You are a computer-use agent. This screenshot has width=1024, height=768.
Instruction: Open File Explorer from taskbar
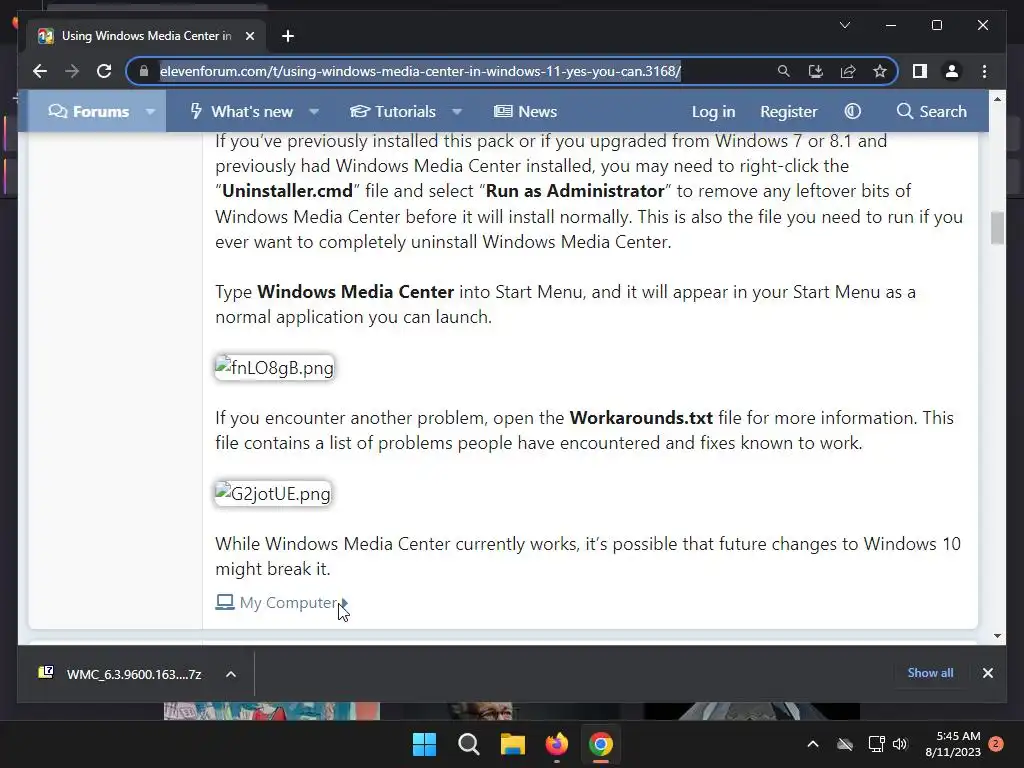pos(513,744)
